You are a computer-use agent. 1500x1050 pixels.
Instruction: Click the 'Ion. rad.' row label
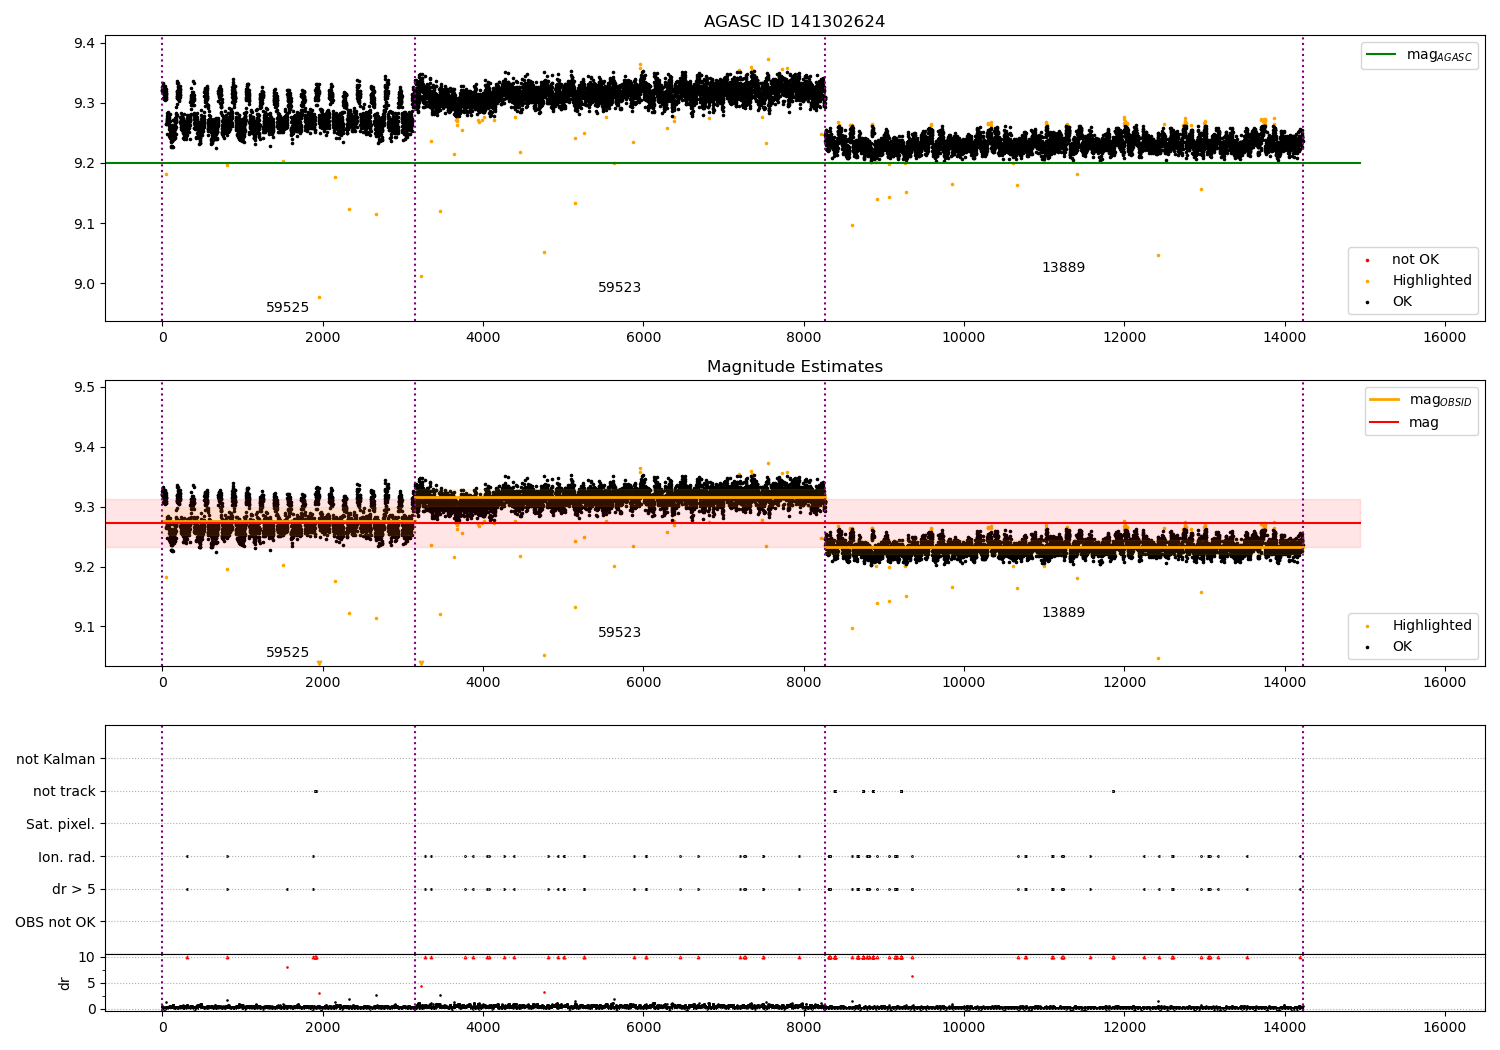coord(67,858)
